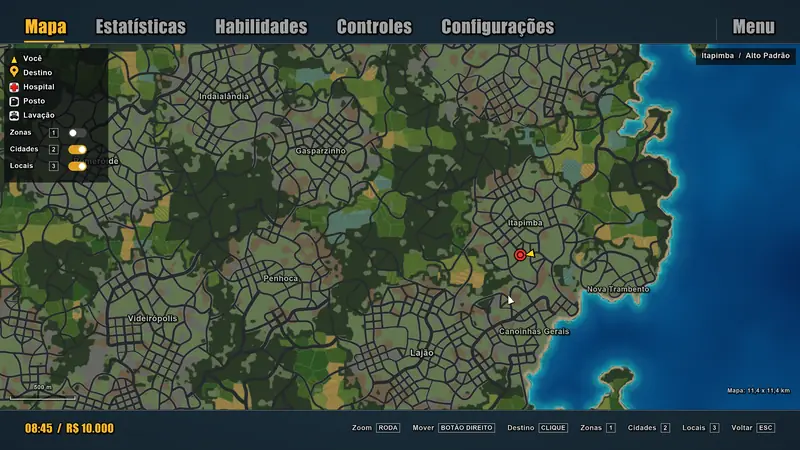Select the Videirópolis city label

(153, 318)
